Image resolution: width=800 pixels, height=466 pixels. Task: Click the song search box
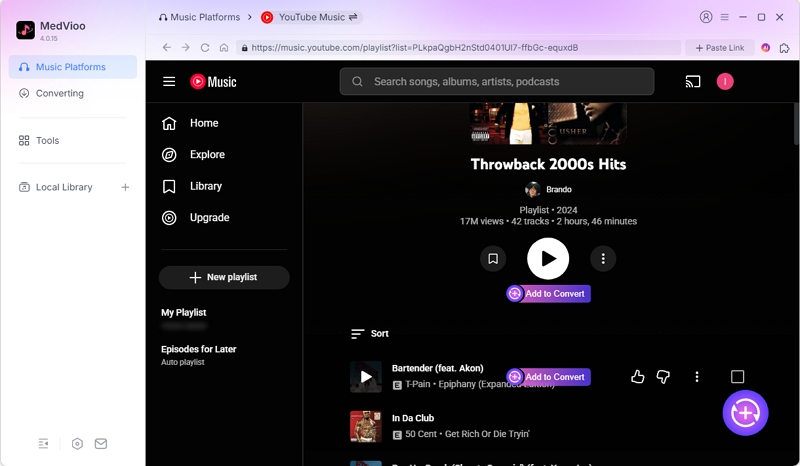tap(497, 82)
